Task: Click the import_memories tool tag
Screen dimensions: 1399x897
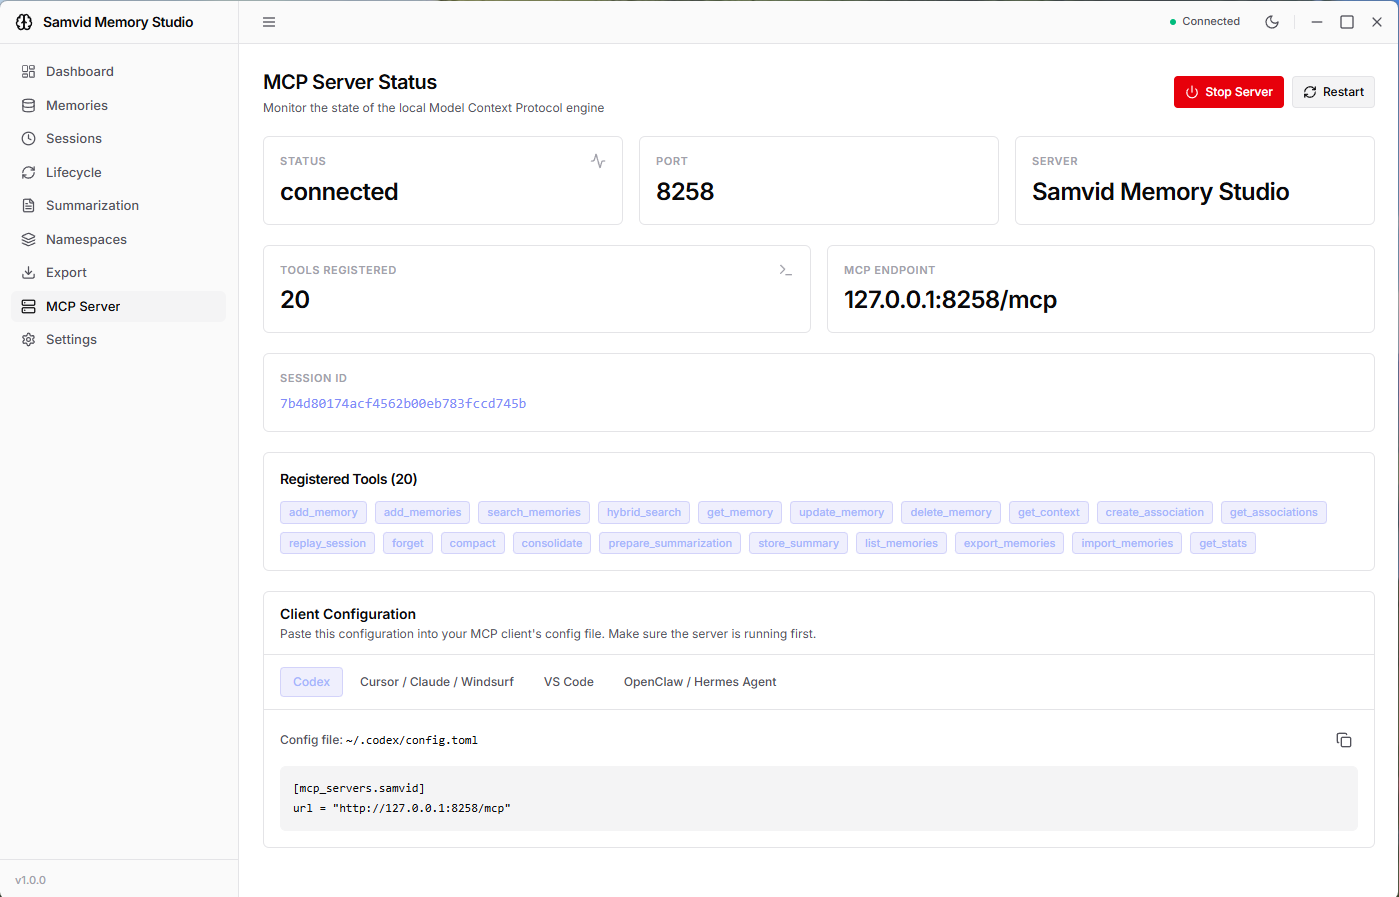Action: 1127,544
